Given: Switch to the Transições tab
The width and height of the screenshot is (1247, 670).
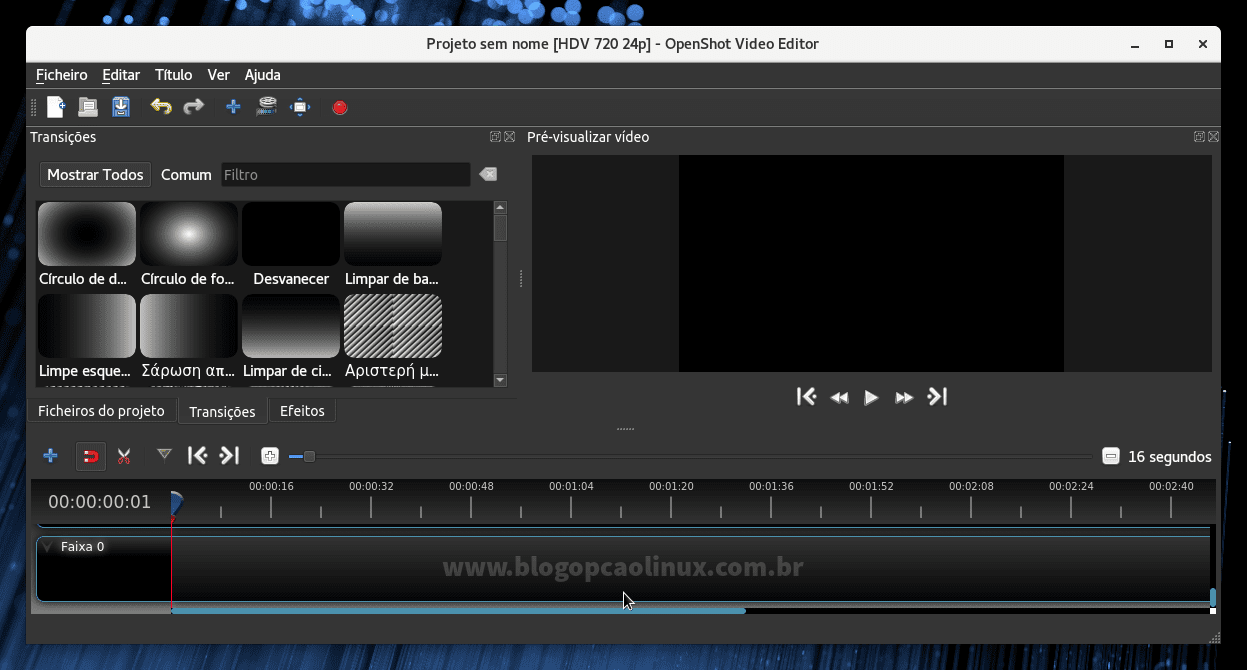Looking at the screenshot, I should click(x=222, y=411).
